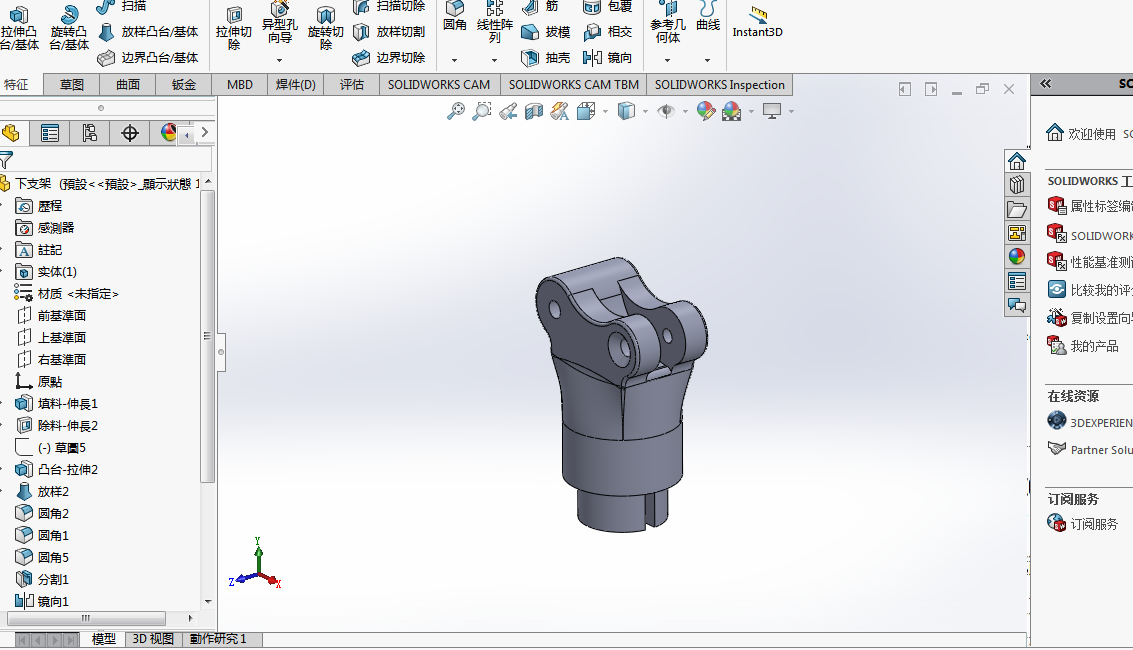Switch to 草图 (Sketch) tab
Image resolution: width=1133 pixels, height=650 pixels.
pyautogui.click(x=72, y=84)
